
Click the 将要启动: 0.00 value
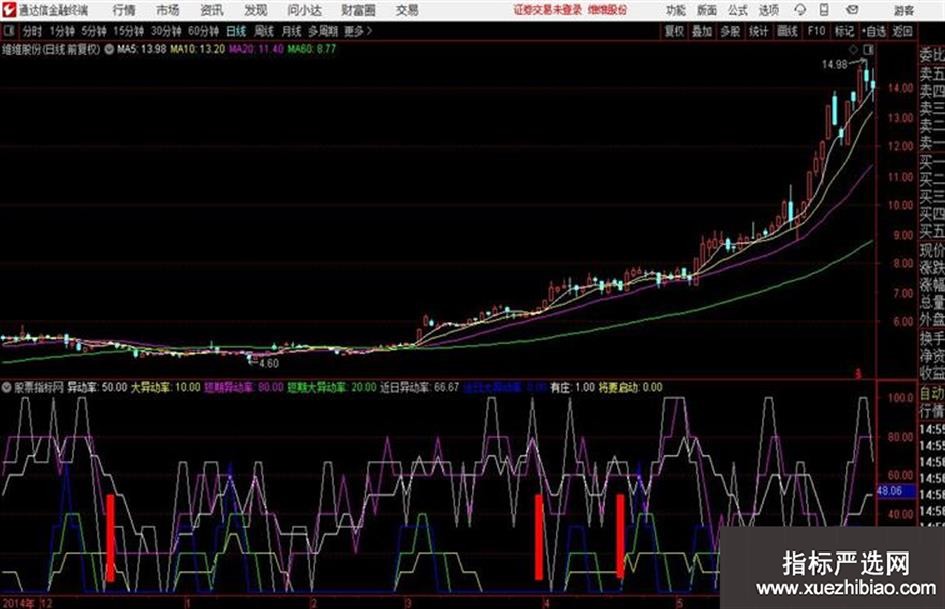[x=630, y=387]
